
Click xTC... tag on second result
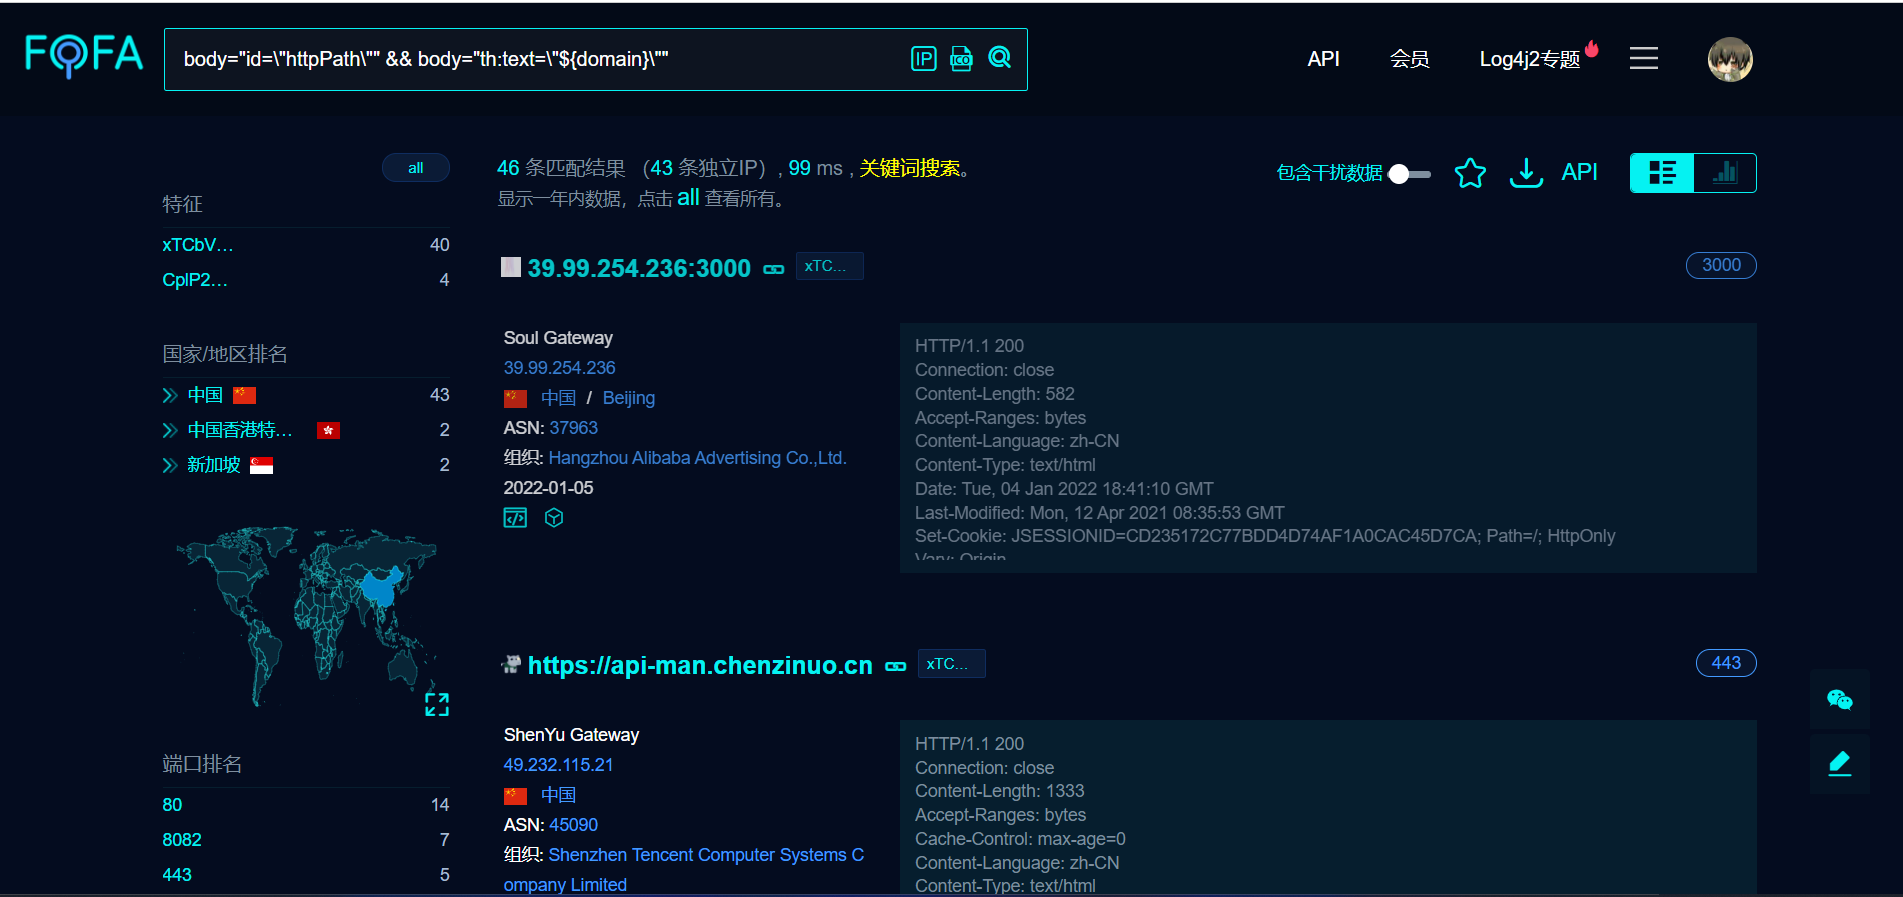click(951, 664)
